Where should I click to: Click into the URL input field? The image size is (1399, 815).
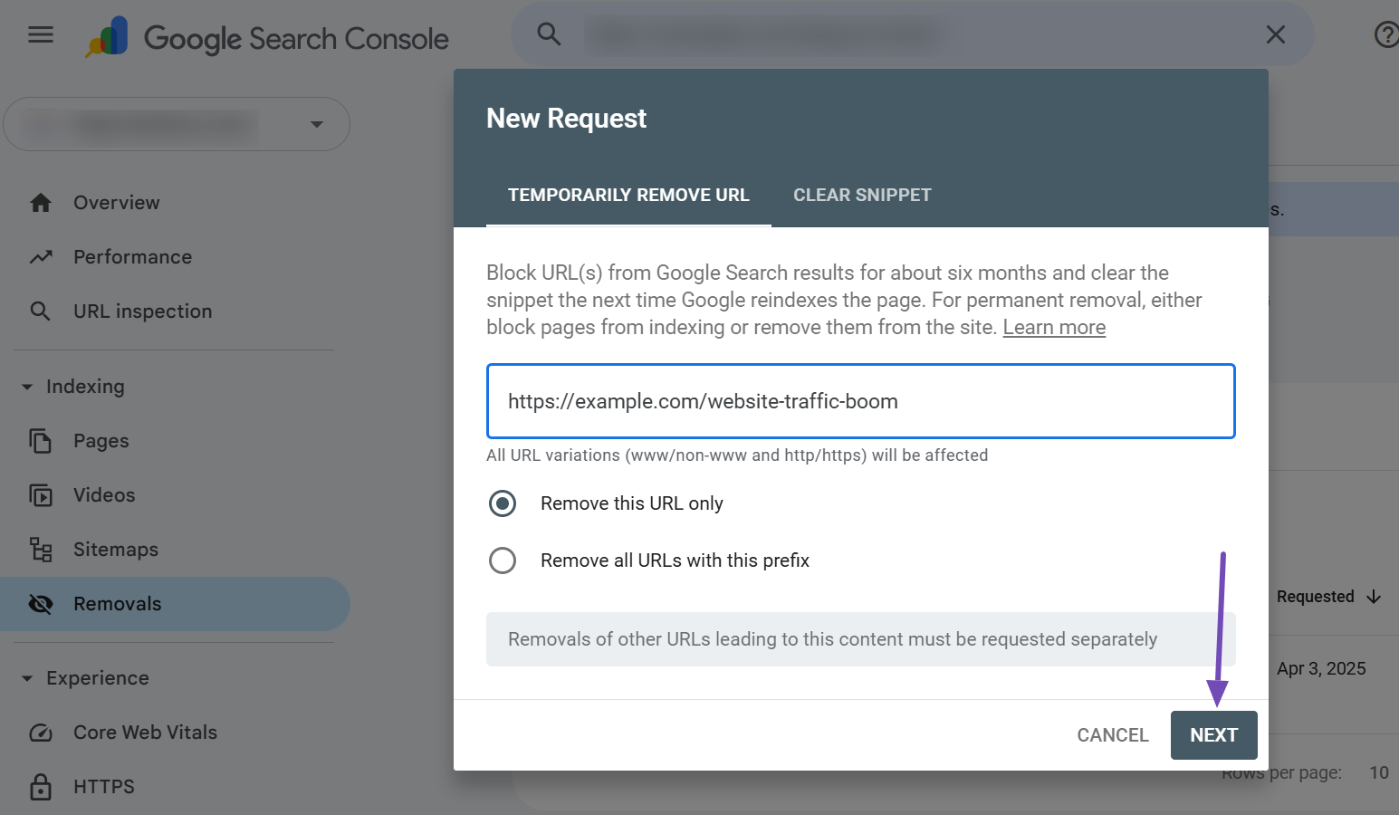pyautogui.click(x=860, y=401)
